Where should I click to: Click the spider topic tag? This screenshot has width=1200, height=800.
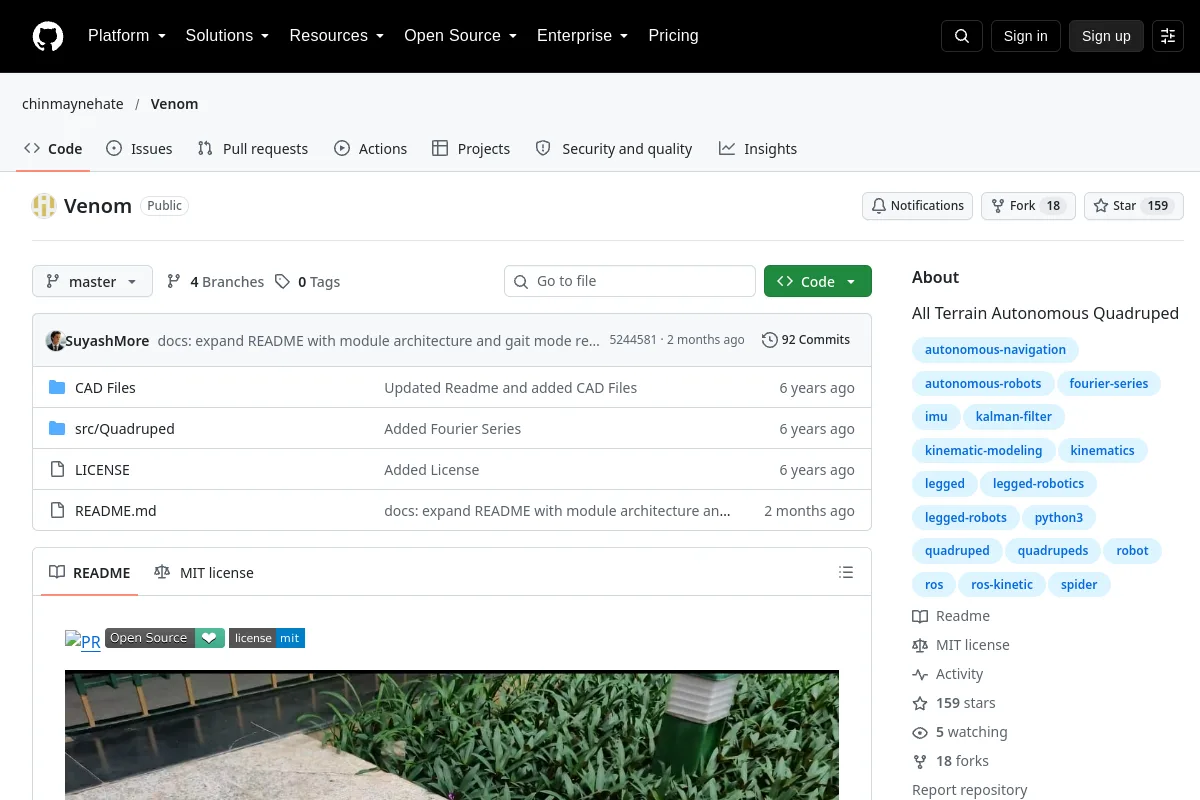tap(1079, 585)
